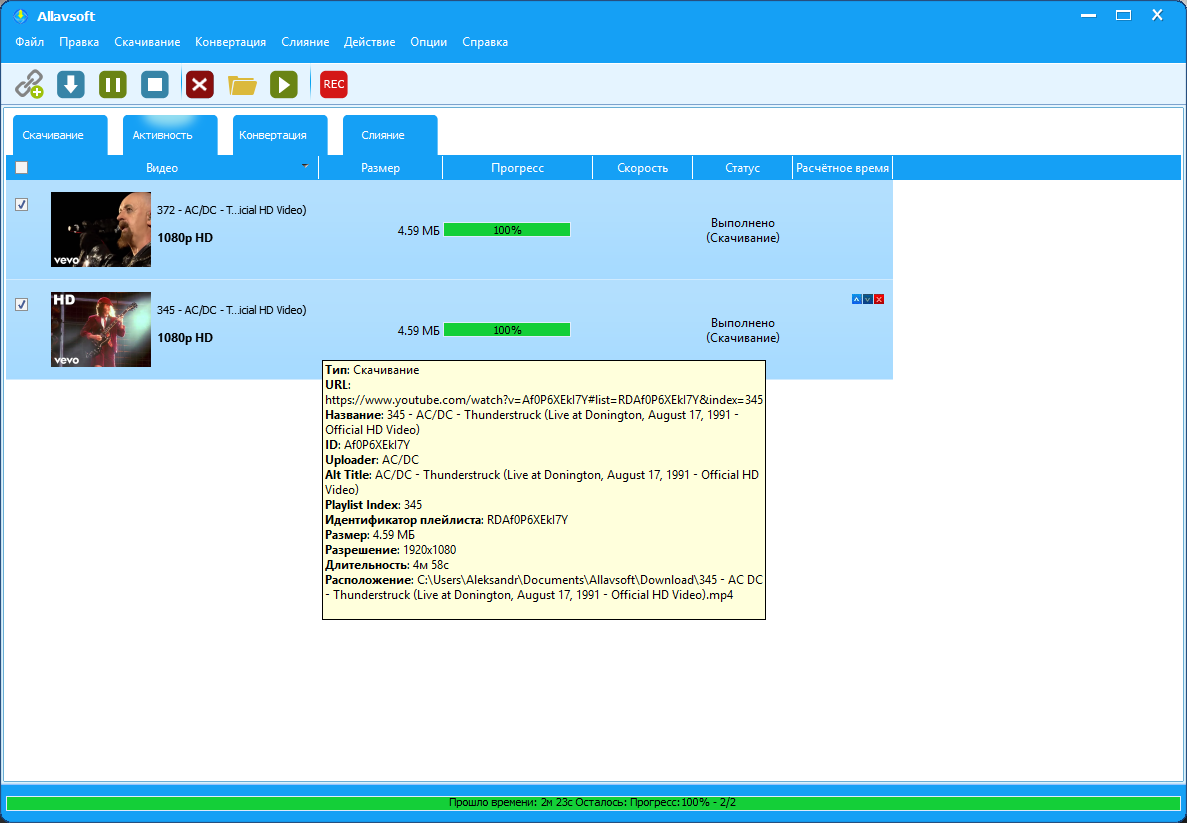Start download with the blue arrow button
This screenshot has width=1187, height=823.
tap(71, 84)
